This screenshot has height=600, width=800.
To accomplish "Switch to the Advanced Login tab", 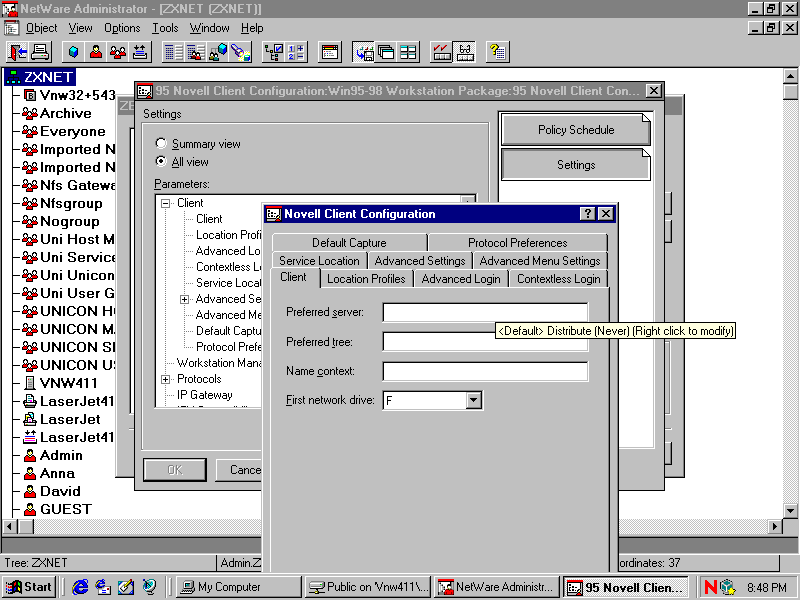I will click(x=461, y=279).
